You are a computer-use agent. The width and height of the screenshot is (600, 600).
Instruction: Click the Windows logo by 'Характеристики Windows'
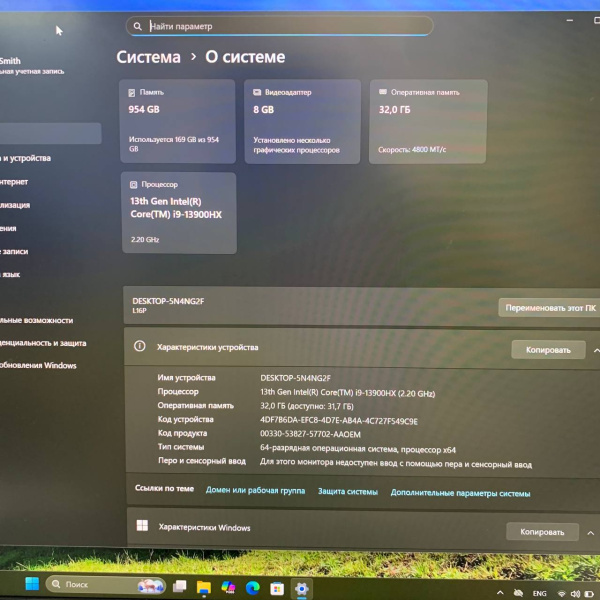[x=142, y=525]
